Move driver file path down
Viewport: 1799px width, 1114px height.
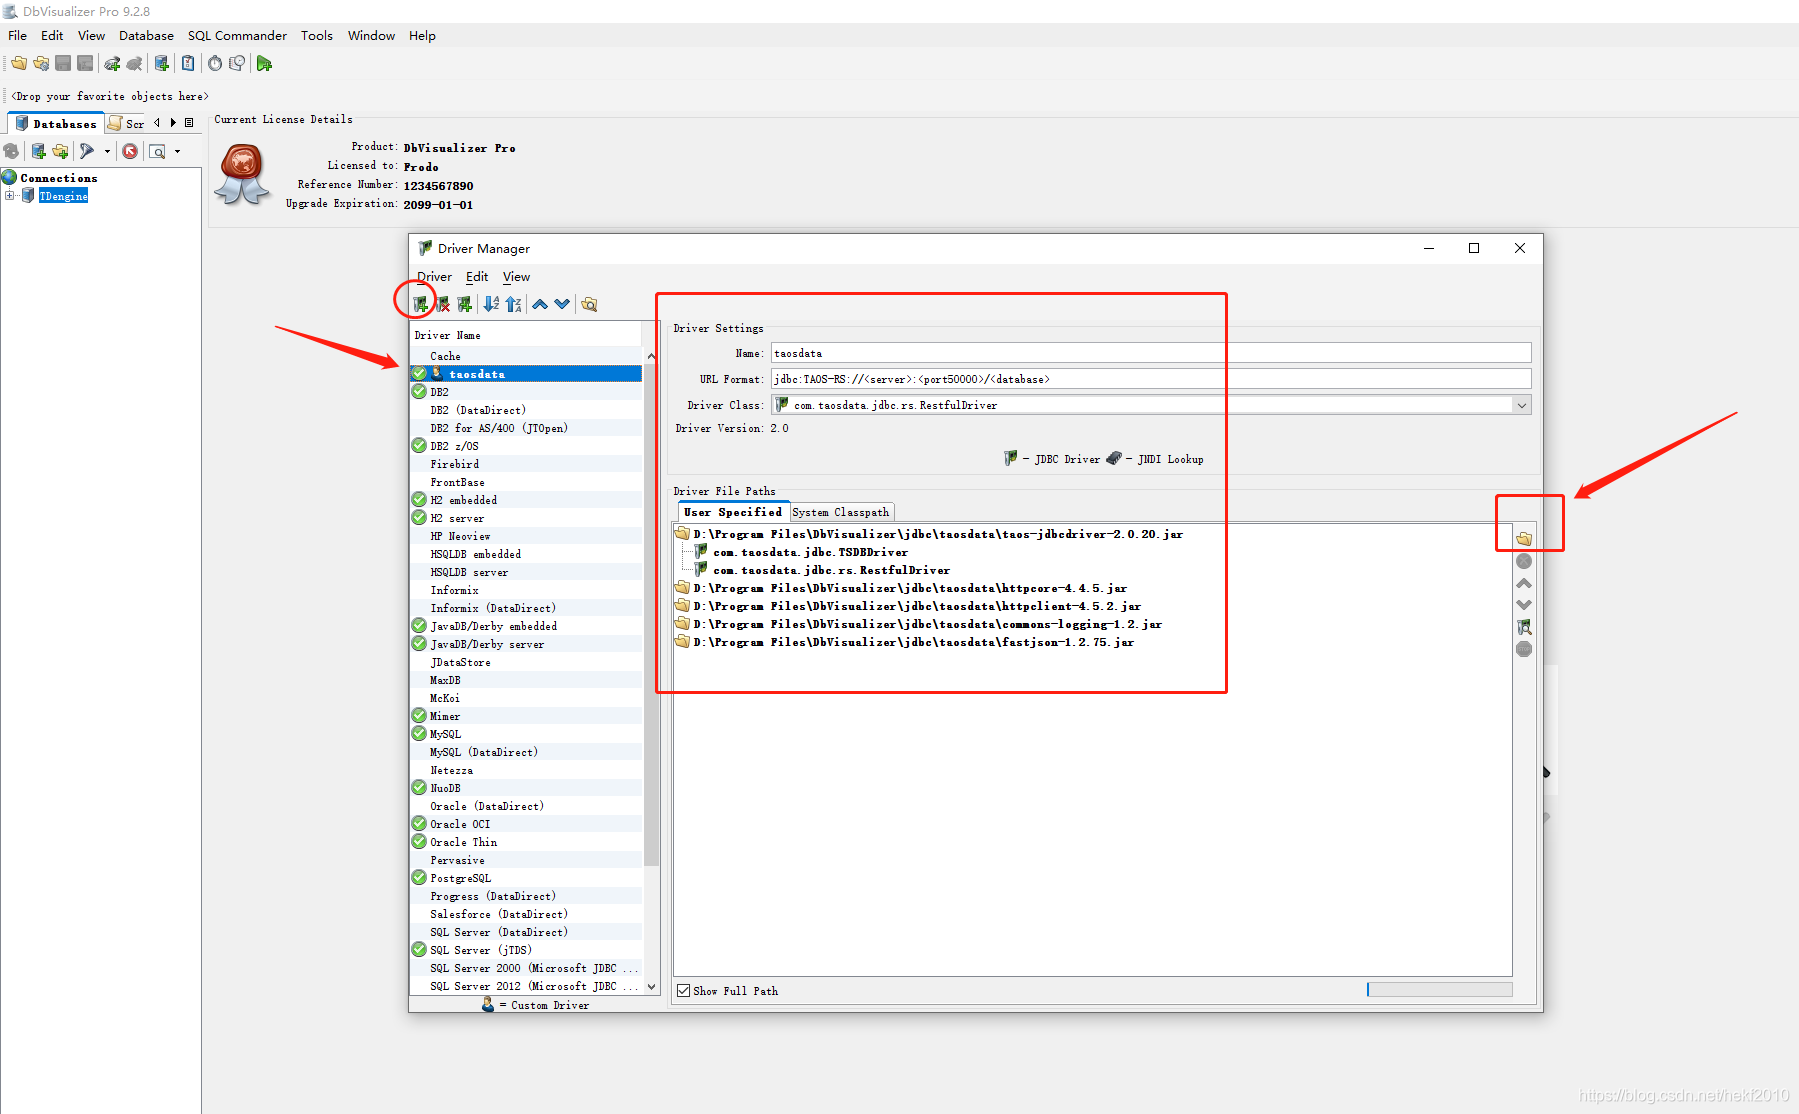click(1524, 605)
